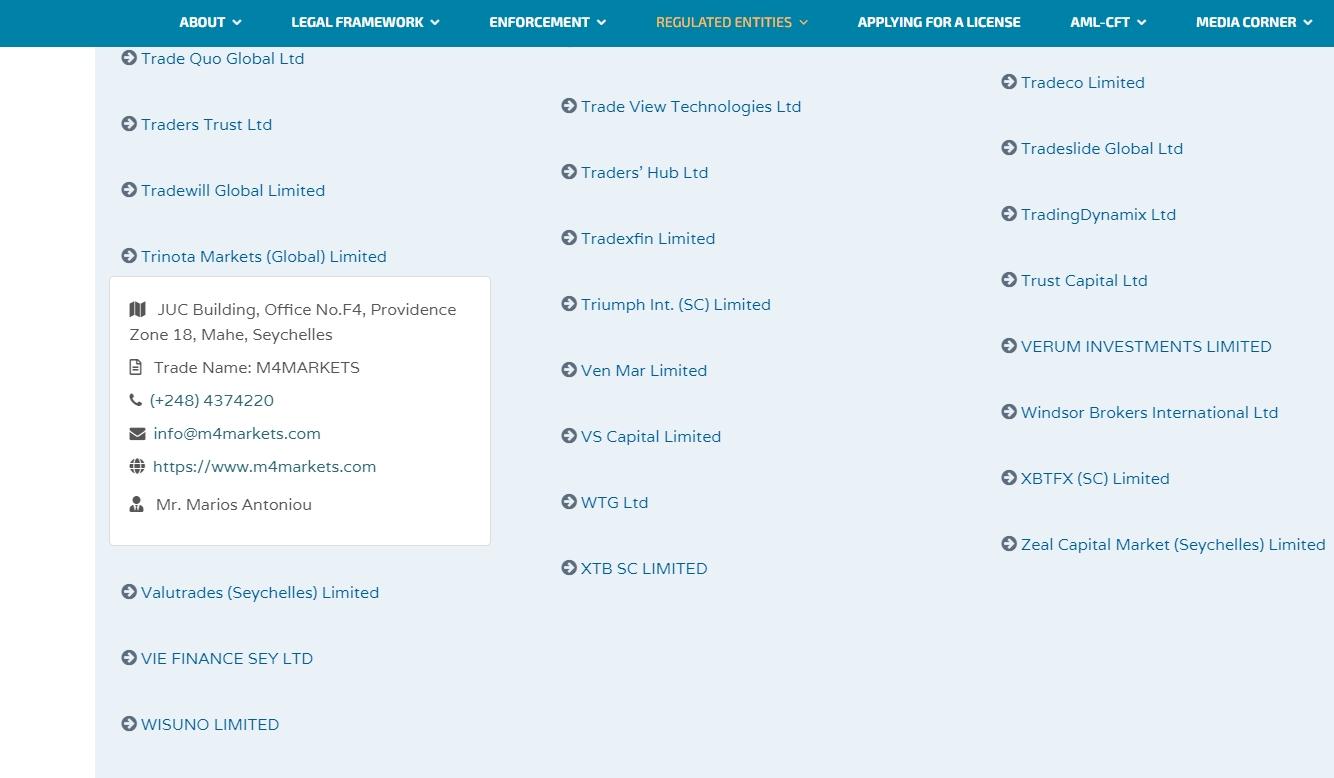Click the arrow icon beside VERUM INVESTMENTS LIMITED
The width and height of the screenshot is (1334, 778).
(x=1009, y=346)
